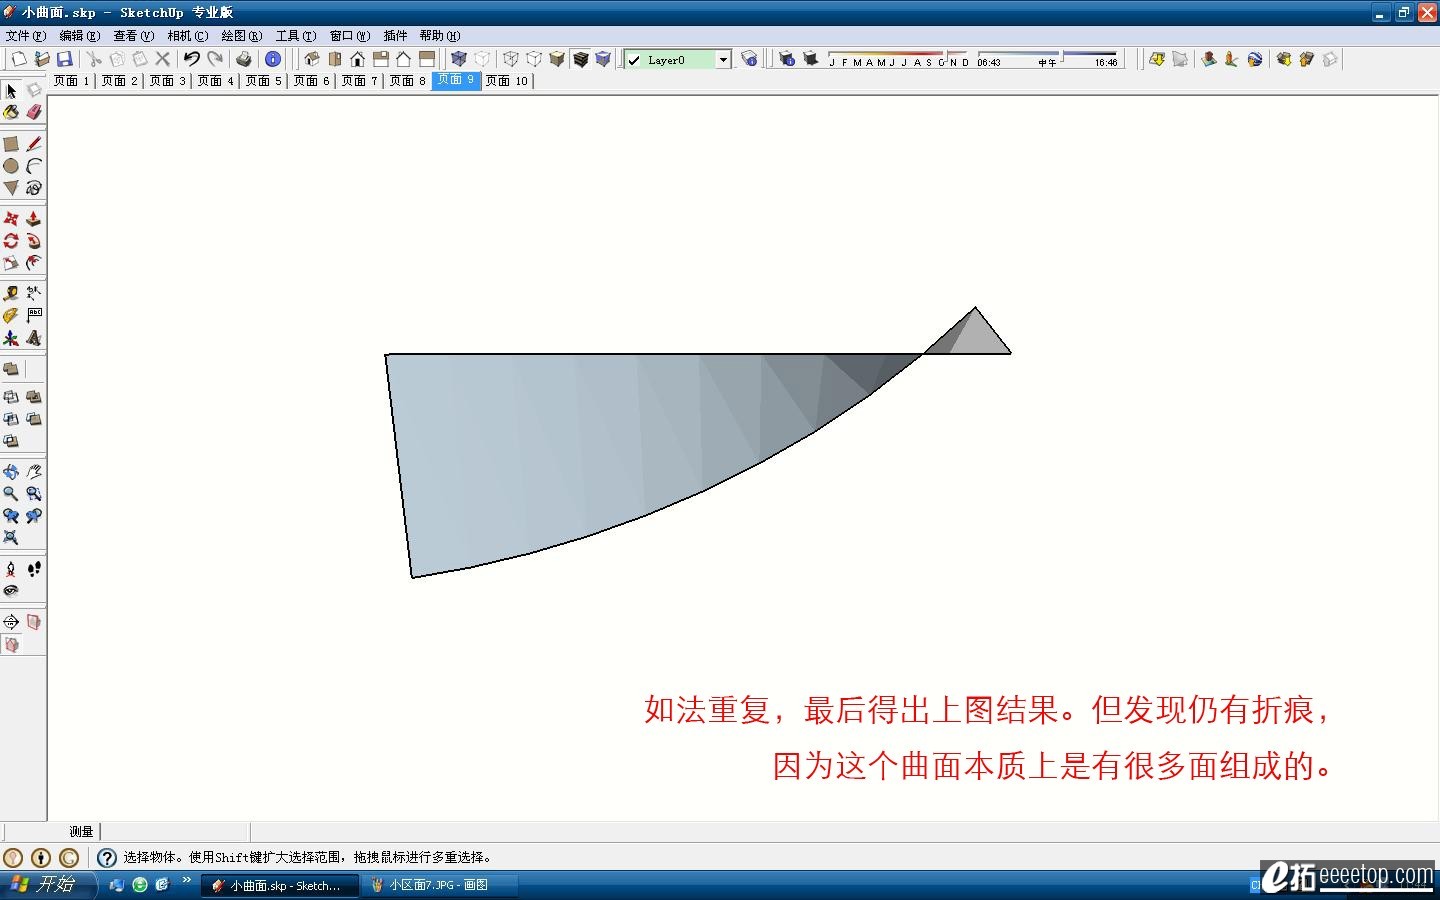
Task: Open Layer Manager icon beside dropdown
Action: [x=749, y=59]
